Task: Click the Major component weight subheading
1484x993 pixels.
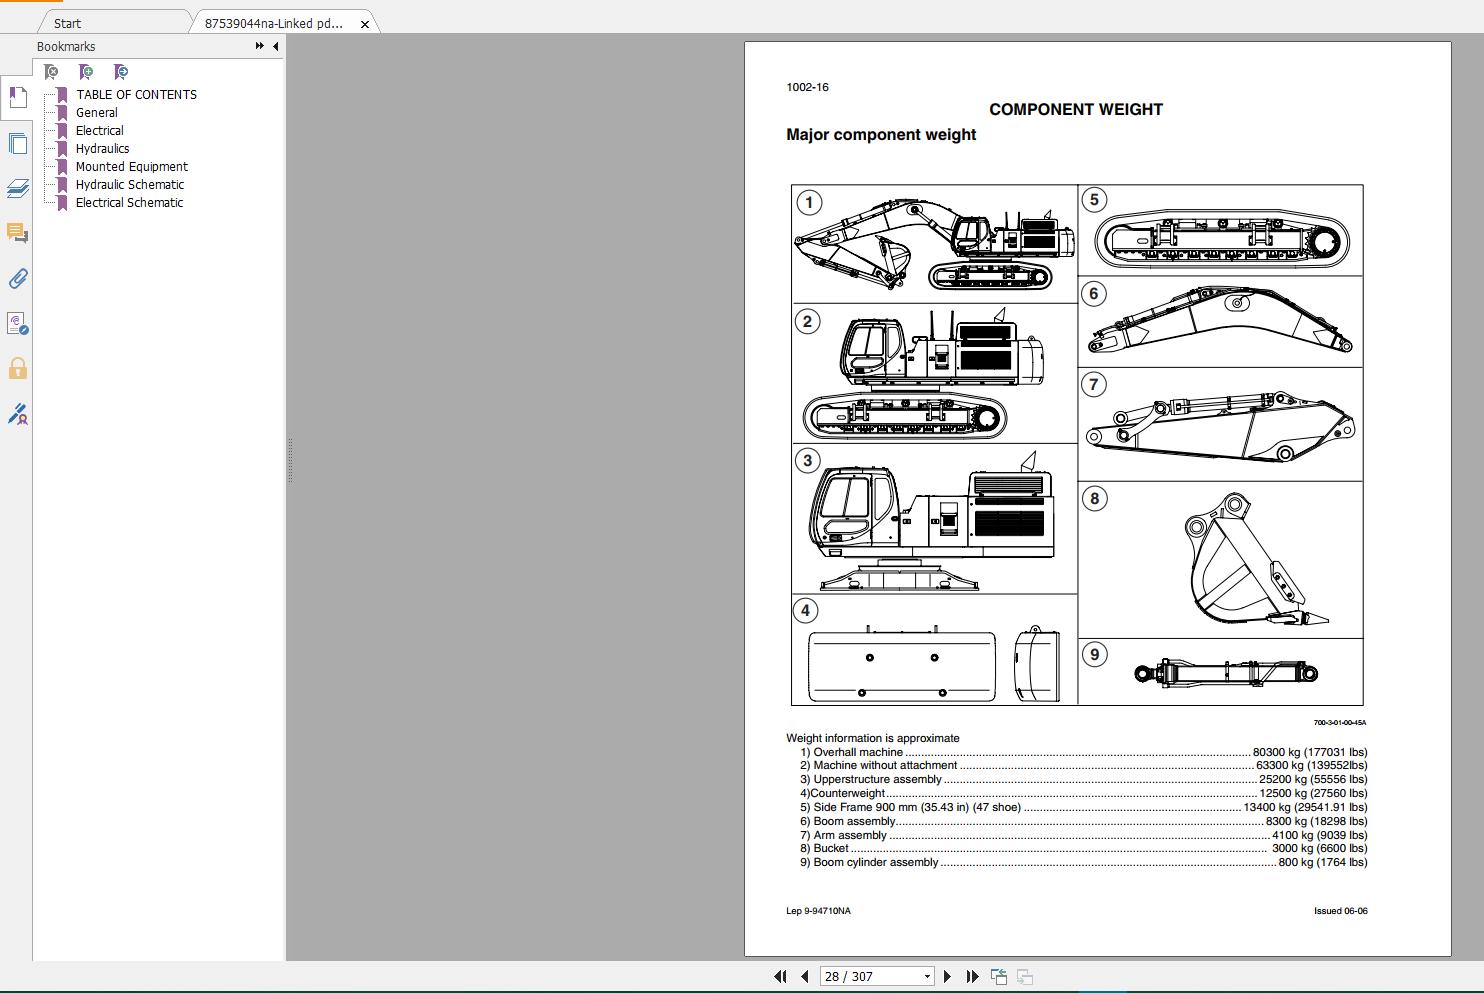Action: pos(881,135)
